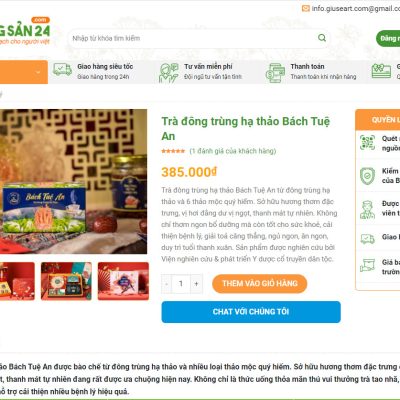Click the search magnifier icon
Image resolution: width=400 pixels, height=400 pixels.
322,38
